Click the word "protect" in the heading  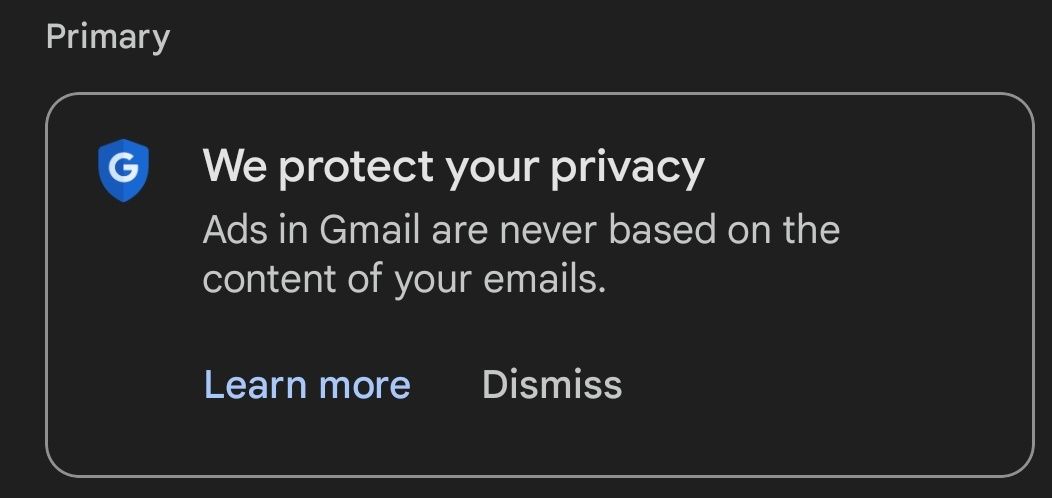coord(355,168)
